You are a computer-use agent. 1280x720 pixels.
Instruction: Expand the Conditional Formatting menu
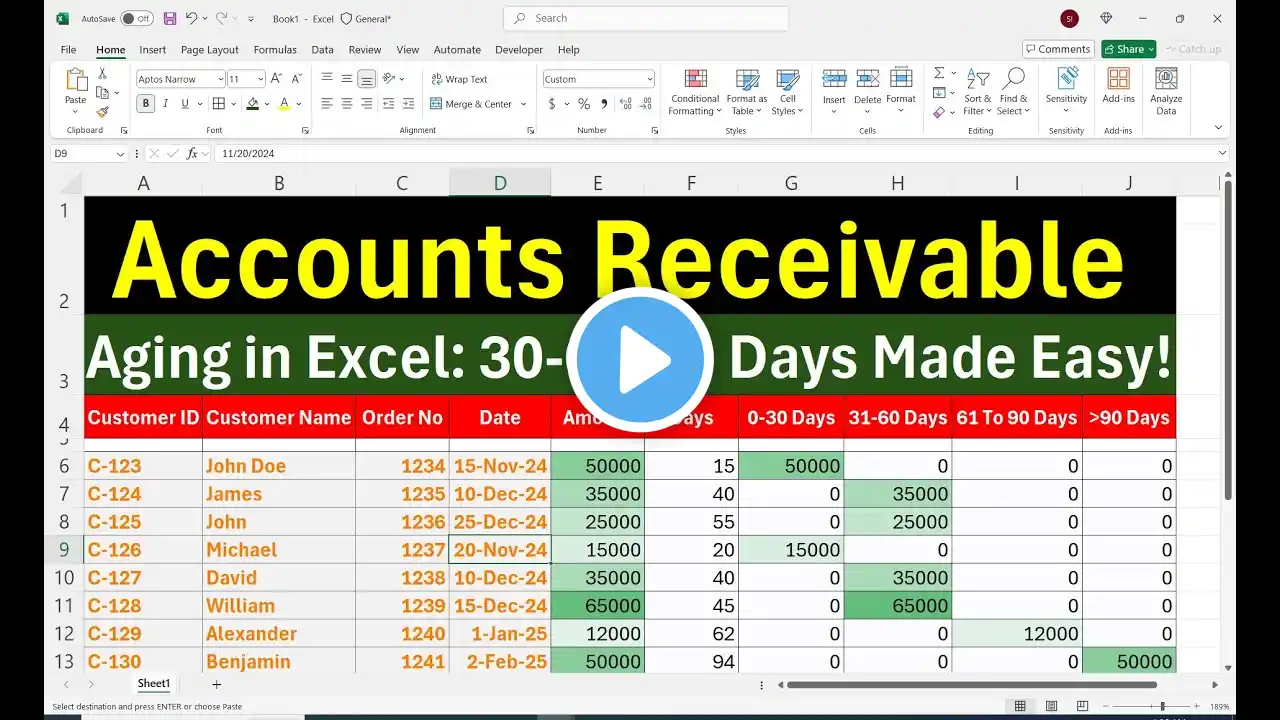695,91
